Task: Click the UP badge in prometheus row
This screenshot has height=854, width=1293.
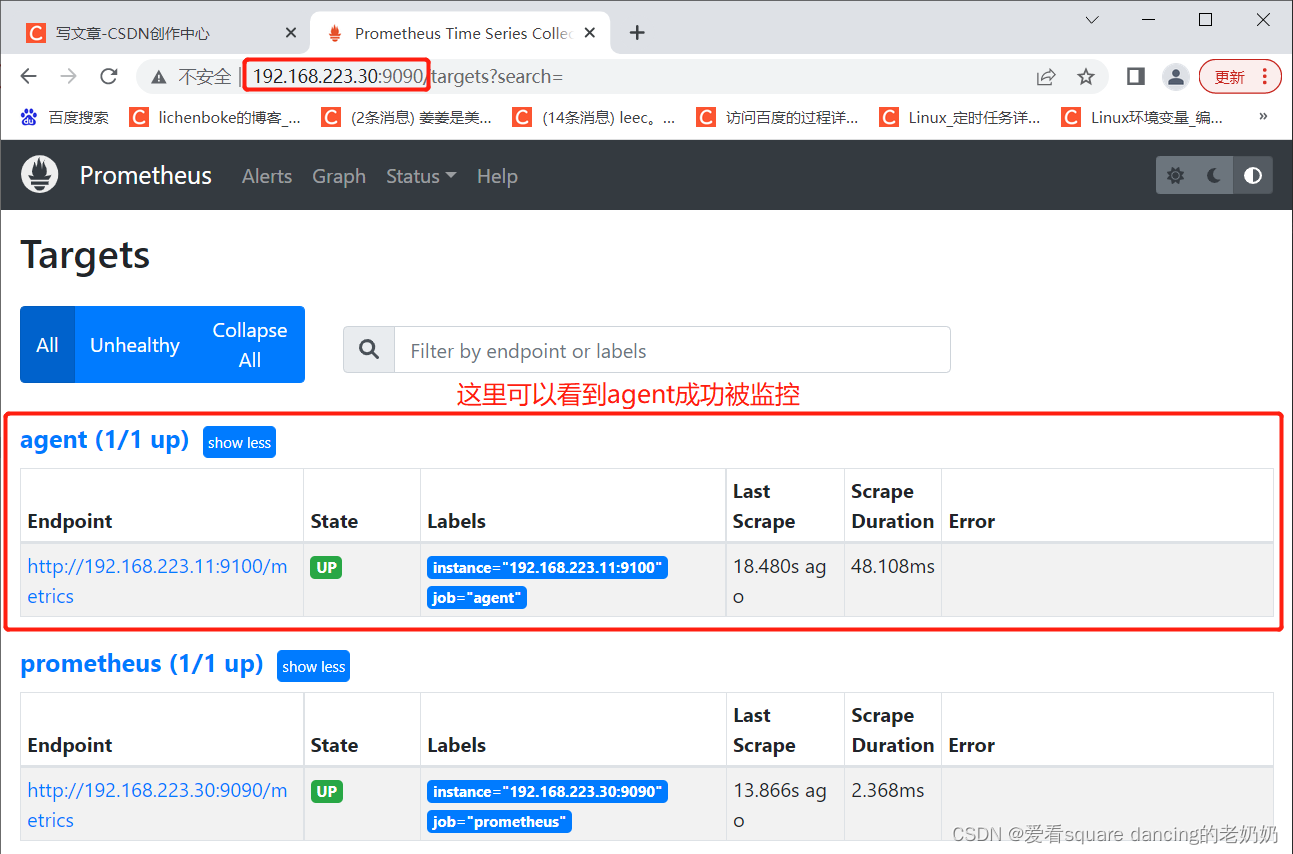Action: [326, 792]
